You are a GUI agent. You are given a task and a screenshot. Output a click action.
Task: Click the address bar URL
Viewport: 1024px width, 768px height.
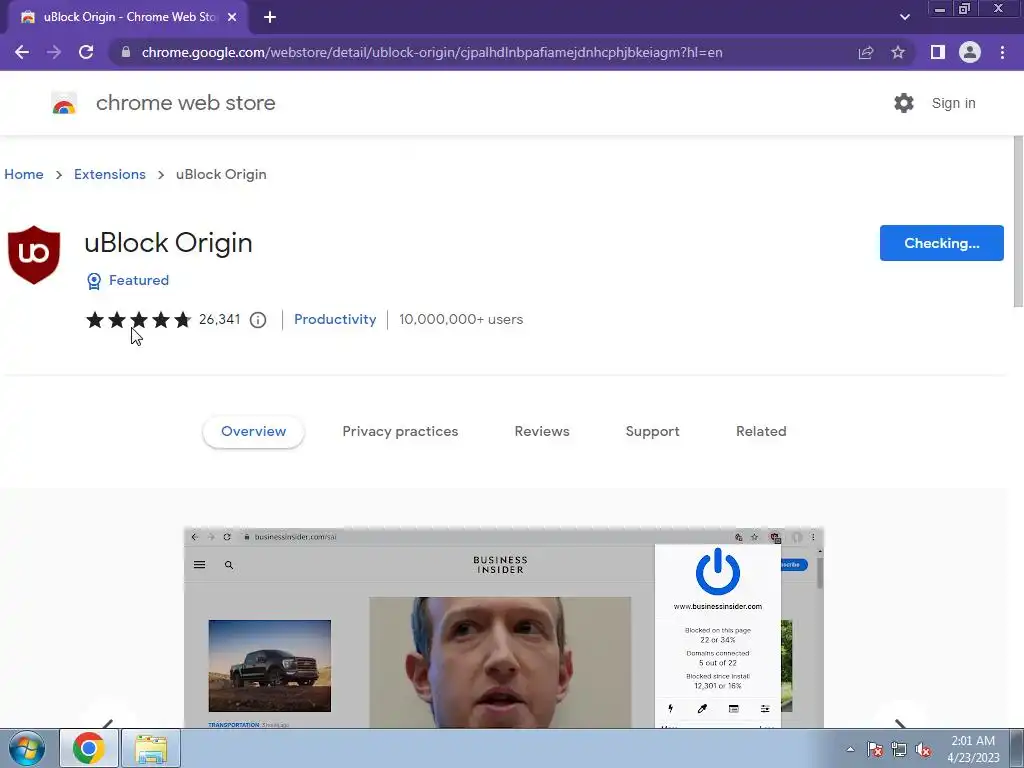(432, 52)
